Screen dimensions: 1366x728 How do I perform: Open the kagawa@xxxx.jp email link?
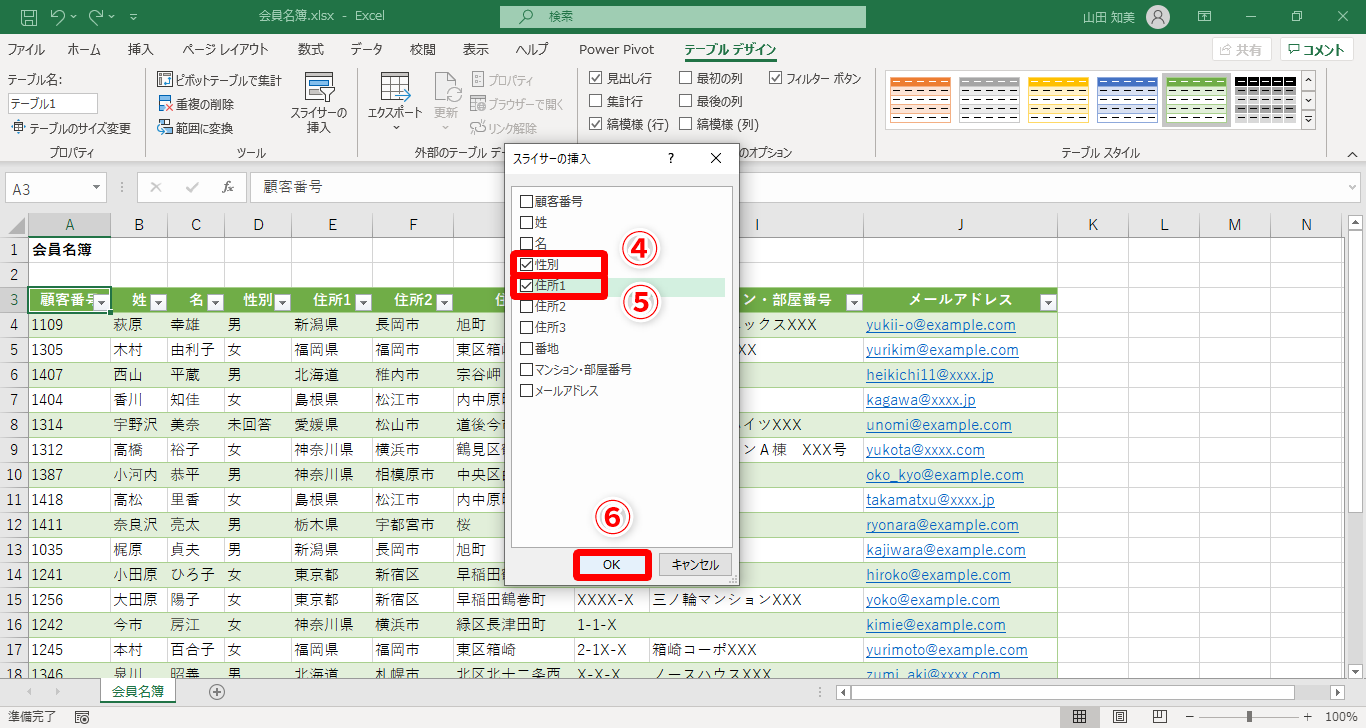point(921,400)
